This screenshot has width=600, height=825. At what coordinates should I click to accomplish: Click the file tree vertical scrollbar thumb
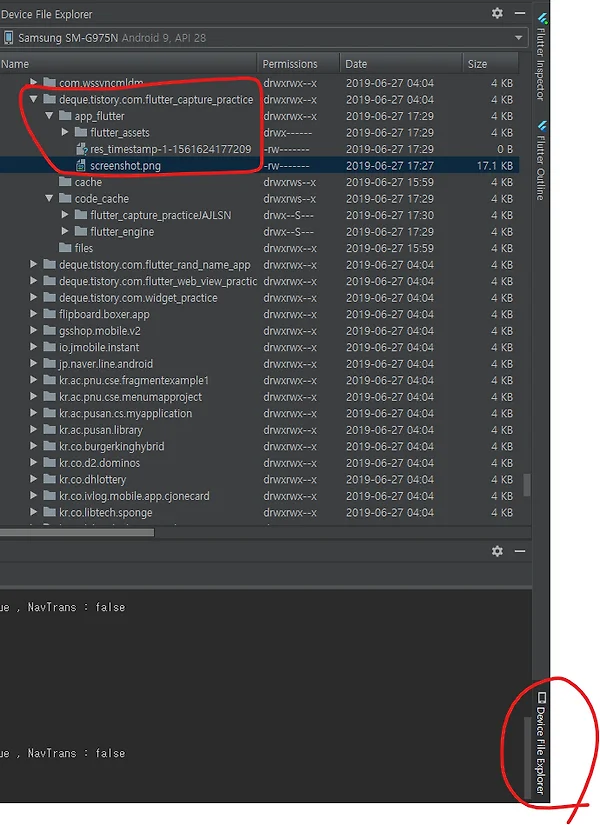(x=526, y=485)
